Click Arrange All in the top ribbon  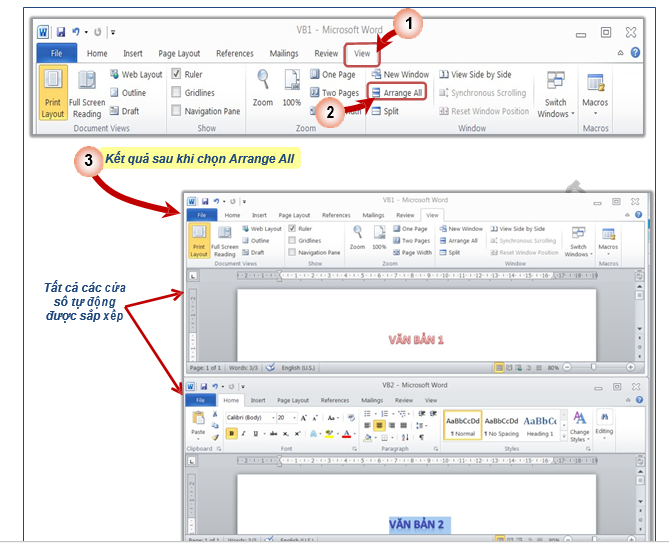[x=397, y=93]
